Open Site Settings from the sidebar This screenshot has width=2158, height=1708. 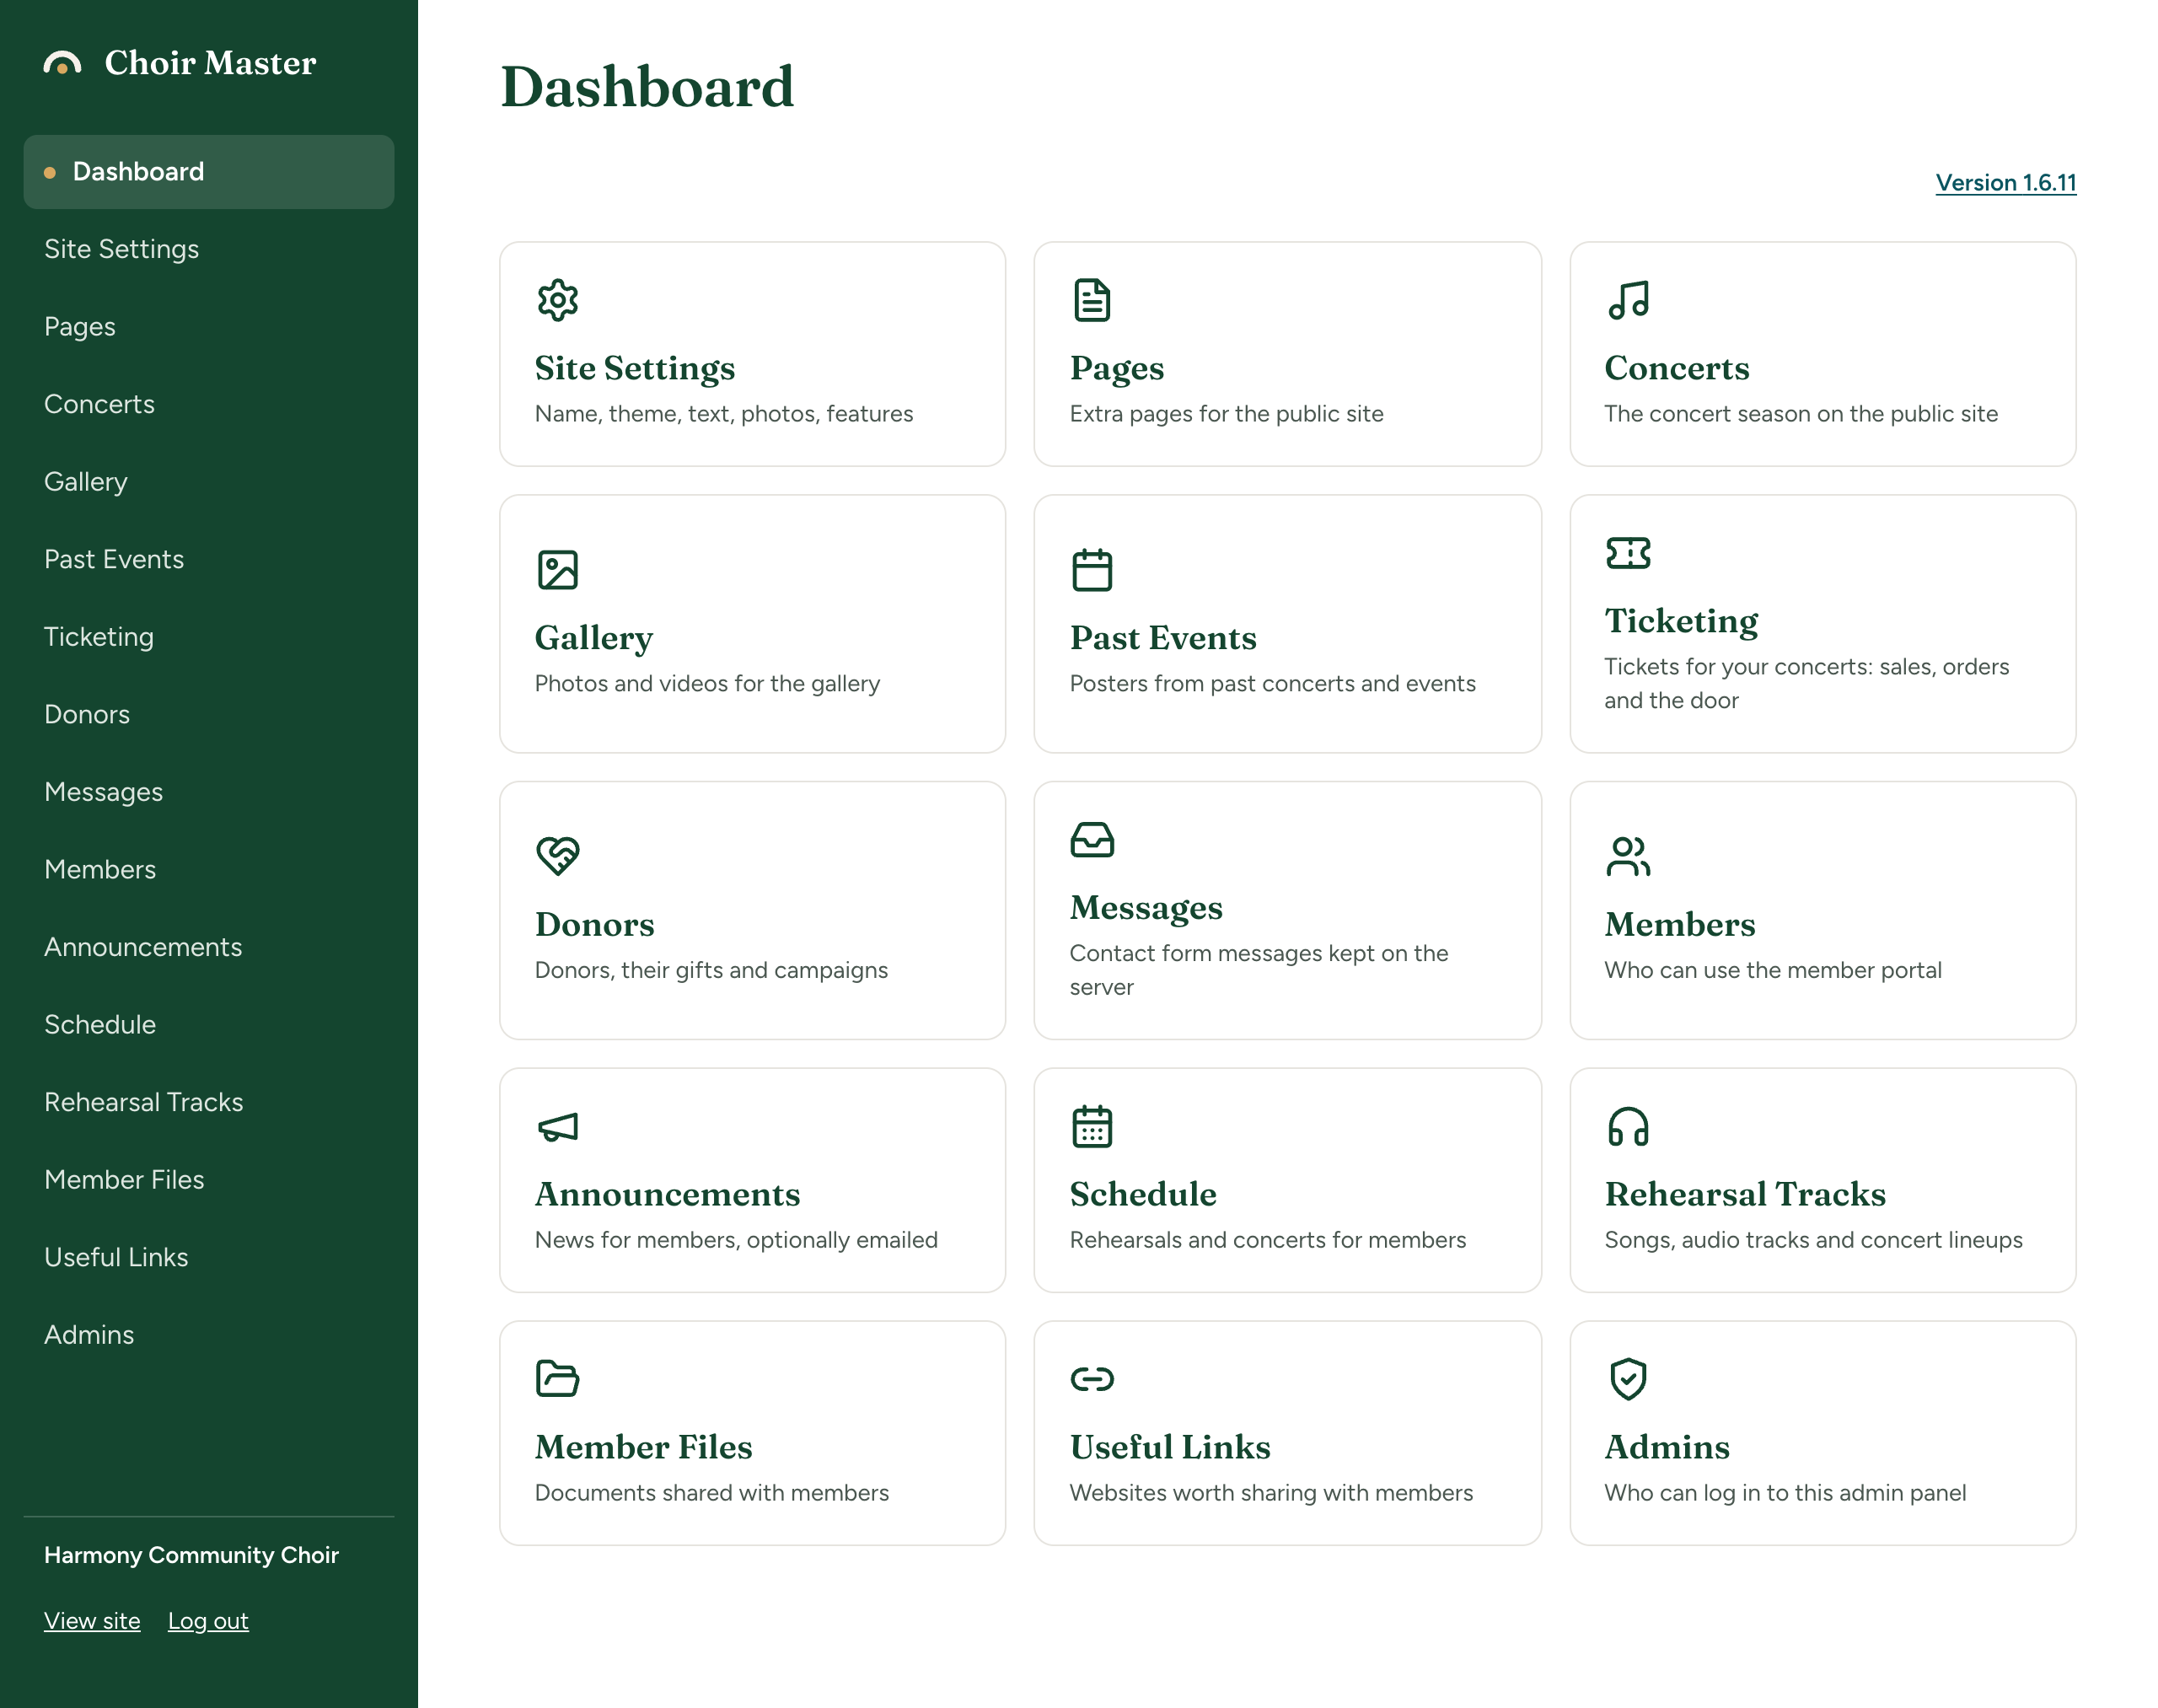click(208, 249)
